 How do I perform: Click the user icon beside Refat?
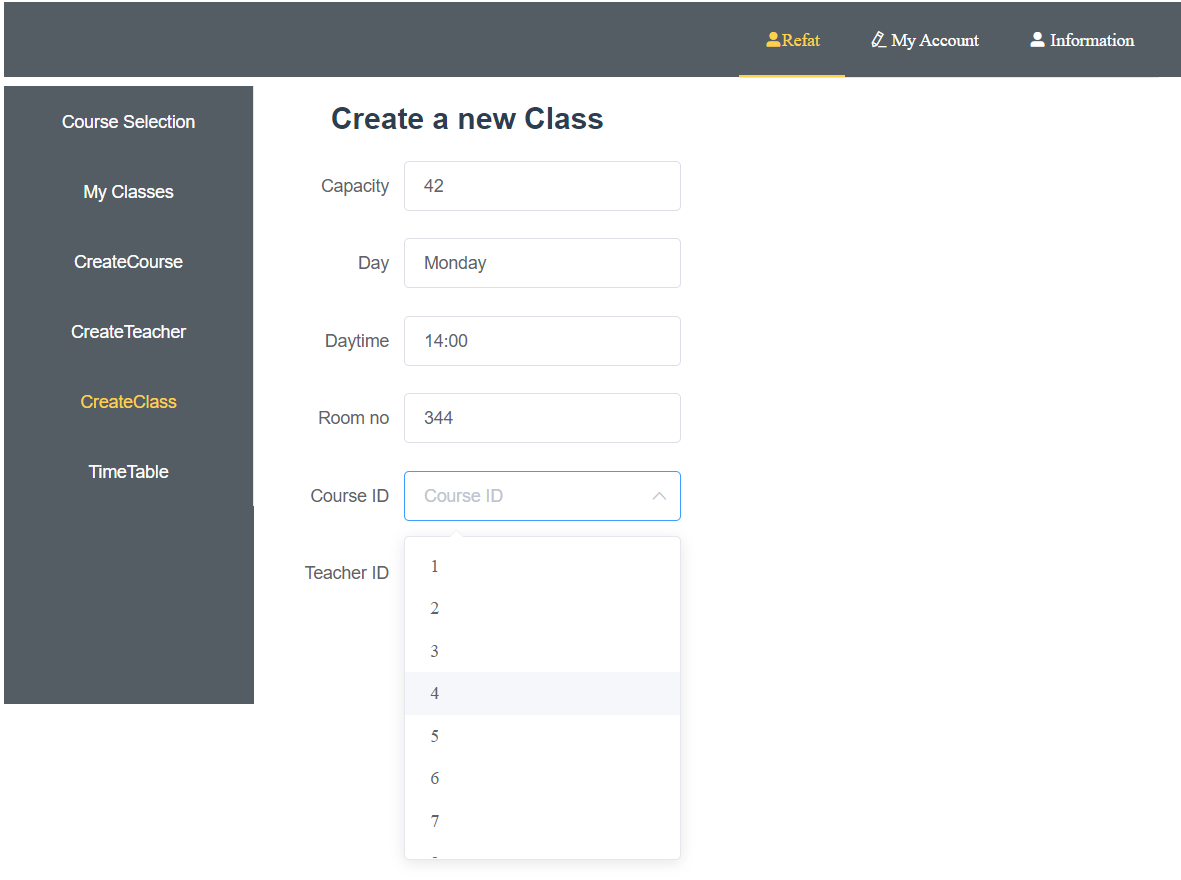click(x=771, y=39)
